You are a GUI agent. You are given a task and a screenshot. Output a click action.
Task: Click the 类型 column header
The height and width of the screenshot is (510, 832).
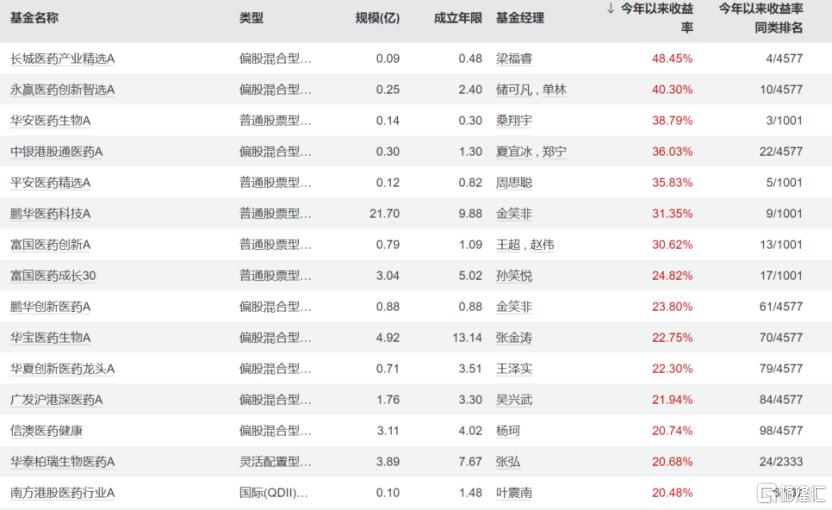click(x=251, y=18)
